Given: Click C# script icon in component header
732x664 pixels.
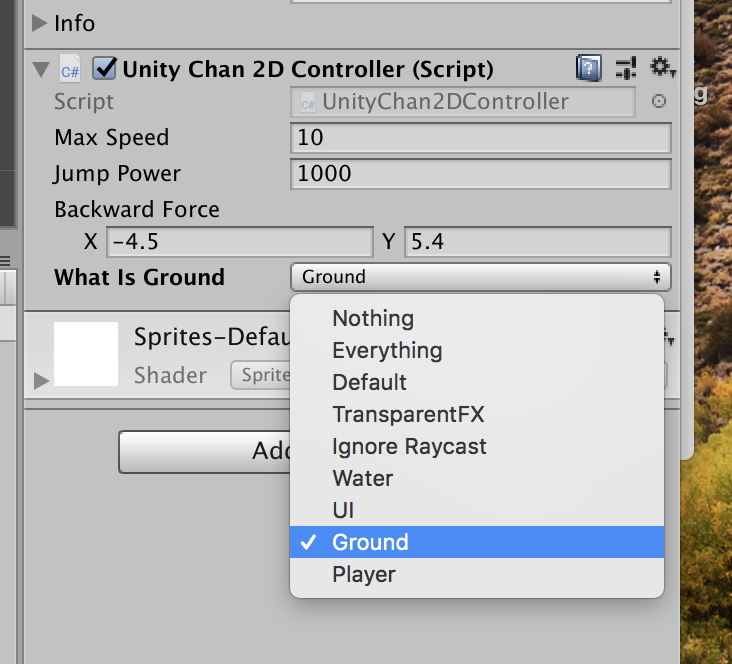Looking at the screenshot, I should point(70,69).
